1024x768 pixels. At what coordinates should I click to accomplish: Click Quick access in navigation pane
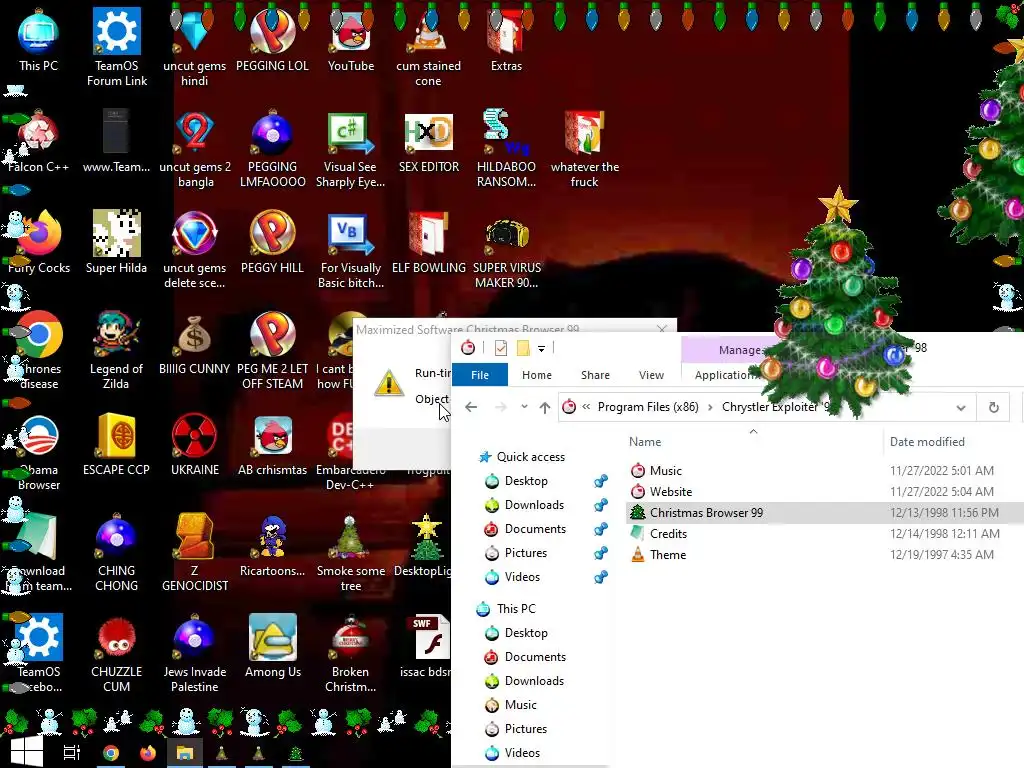(x=530, y=456)
